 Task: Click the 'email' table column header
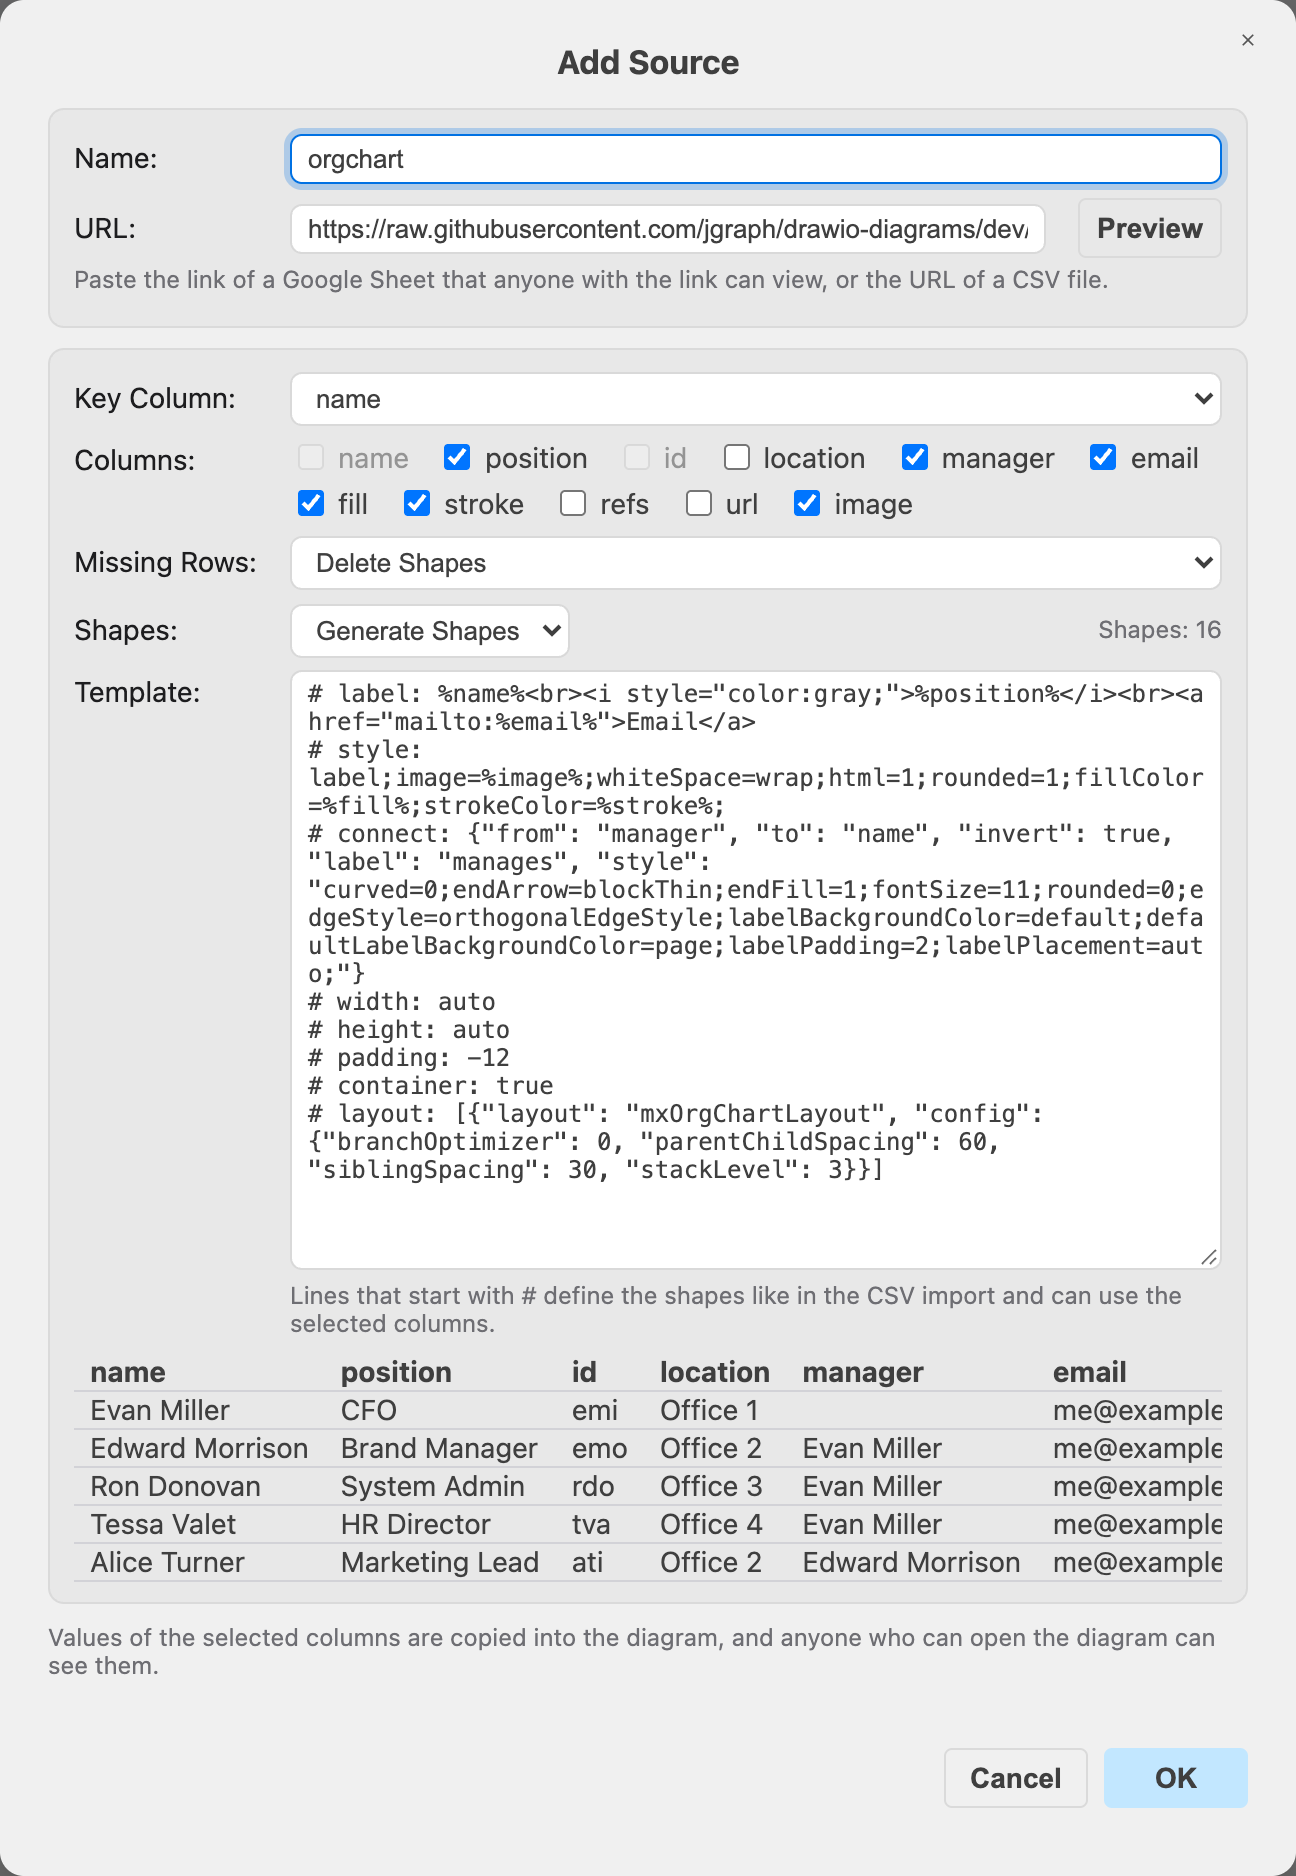pyautogui.click(x=1089, y=1372)
